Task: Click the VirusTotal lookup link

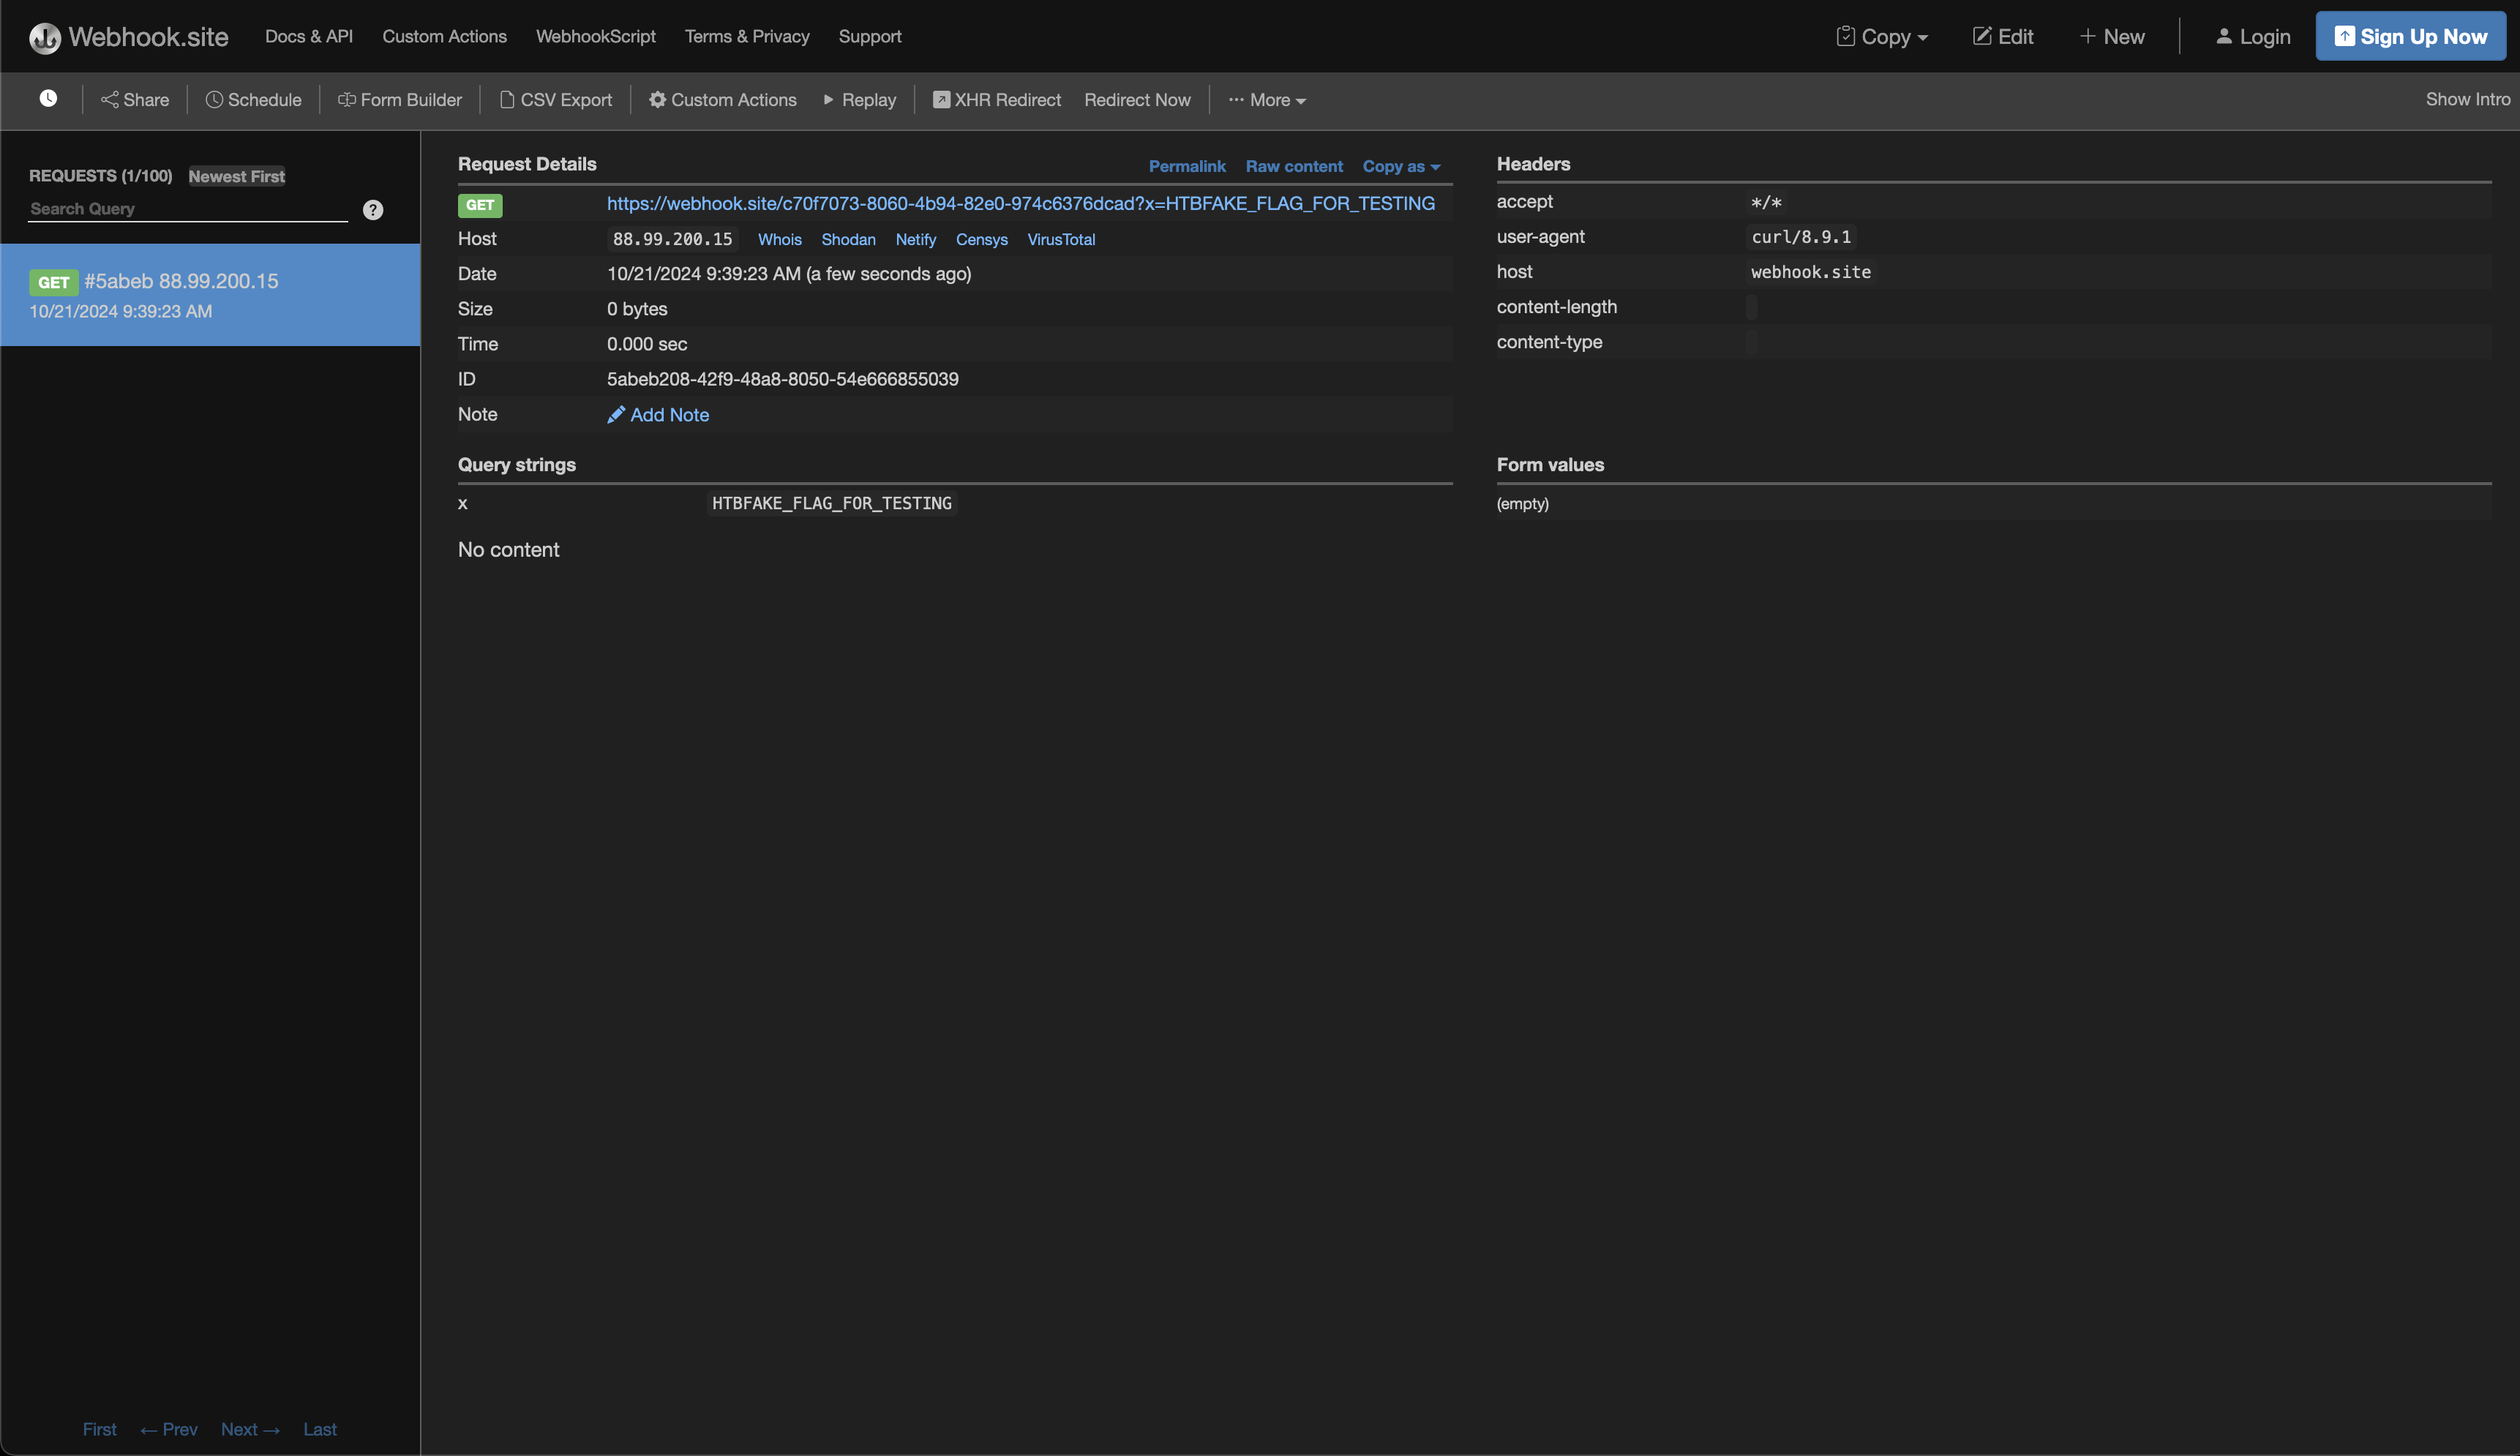Action: coord(1061,239)
